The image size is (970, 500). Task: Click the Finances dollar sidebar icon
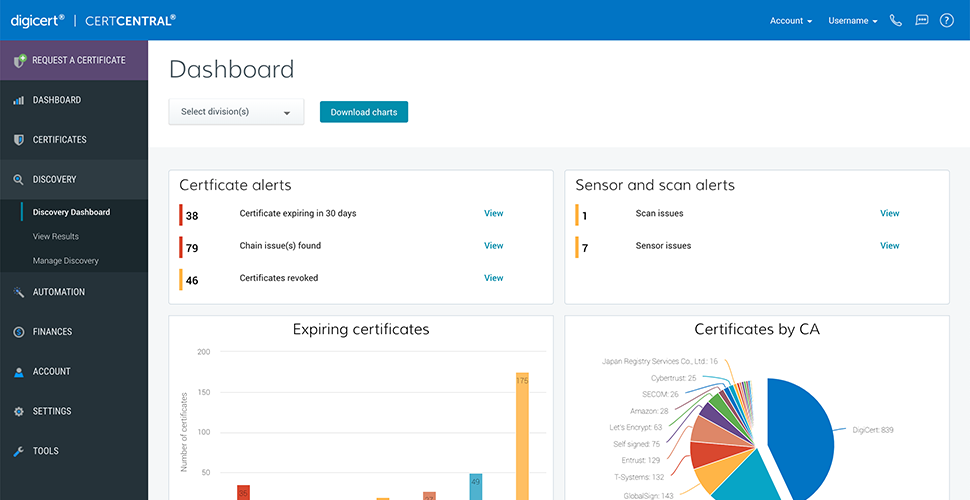pyautogui.click(x=18, y=332)
